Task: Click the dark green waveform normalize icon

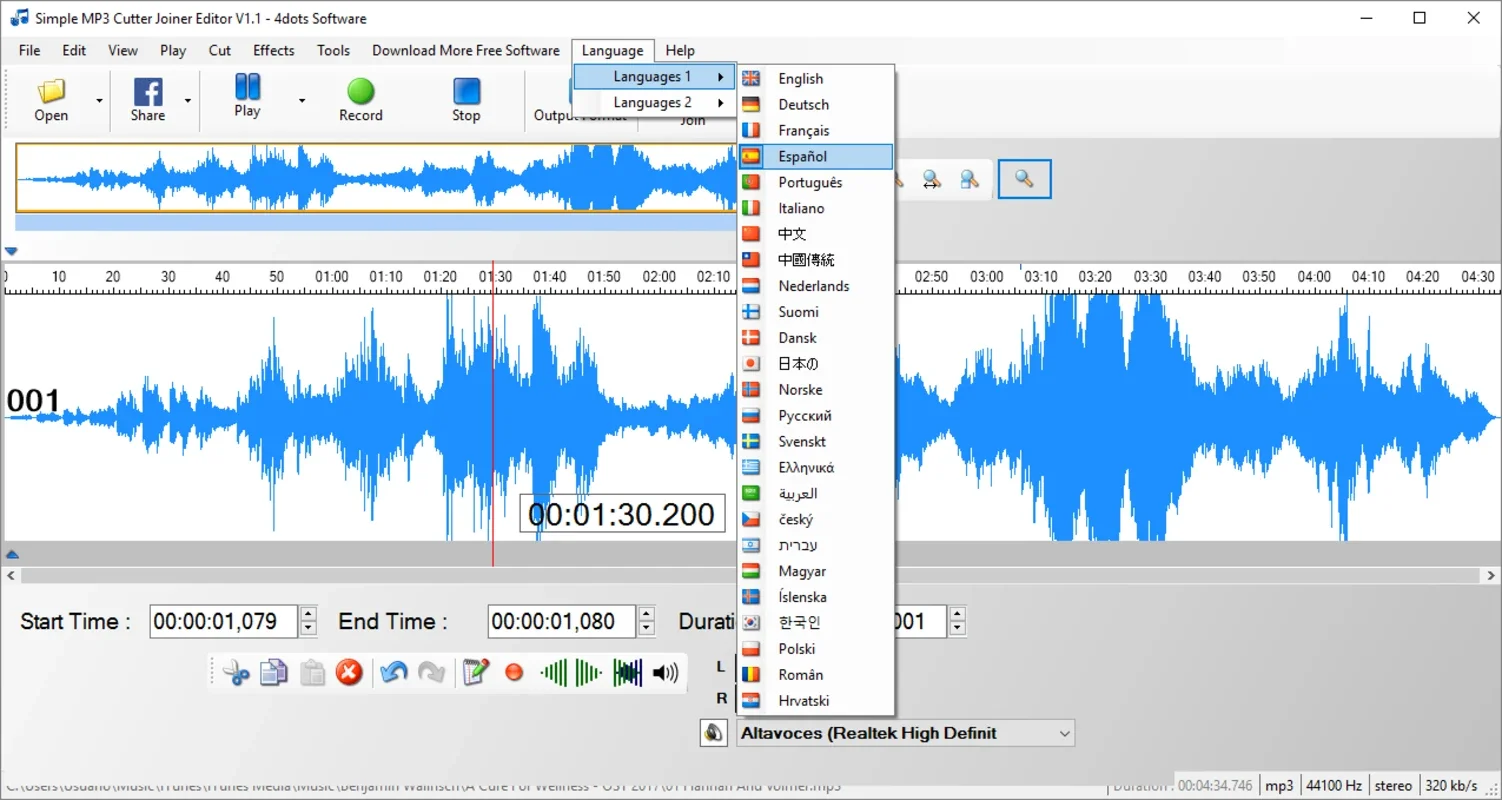Action: pyautogui.click(x=627, y=673)
